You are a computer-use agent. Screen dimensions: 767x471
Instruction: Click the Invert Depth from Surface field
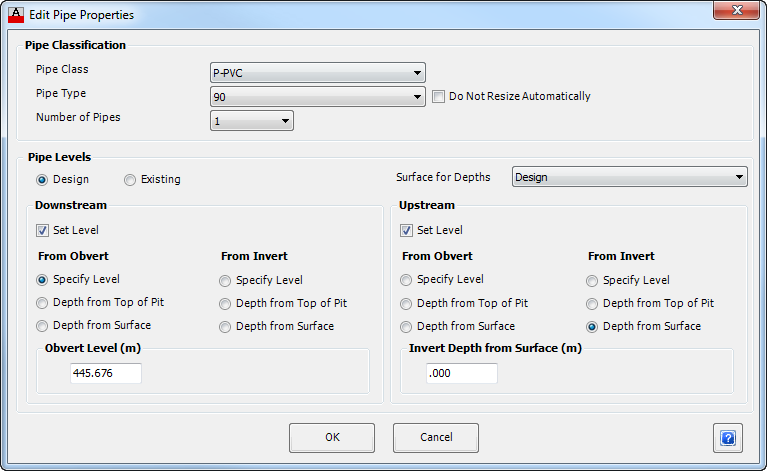click(x=462, y=373)
